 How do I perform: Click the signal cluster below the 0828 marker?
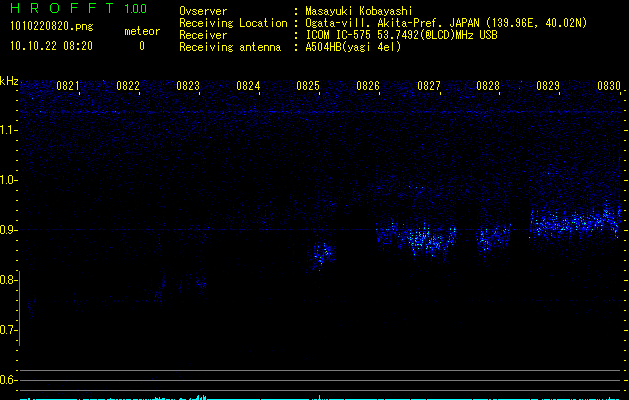coord(493,239)
